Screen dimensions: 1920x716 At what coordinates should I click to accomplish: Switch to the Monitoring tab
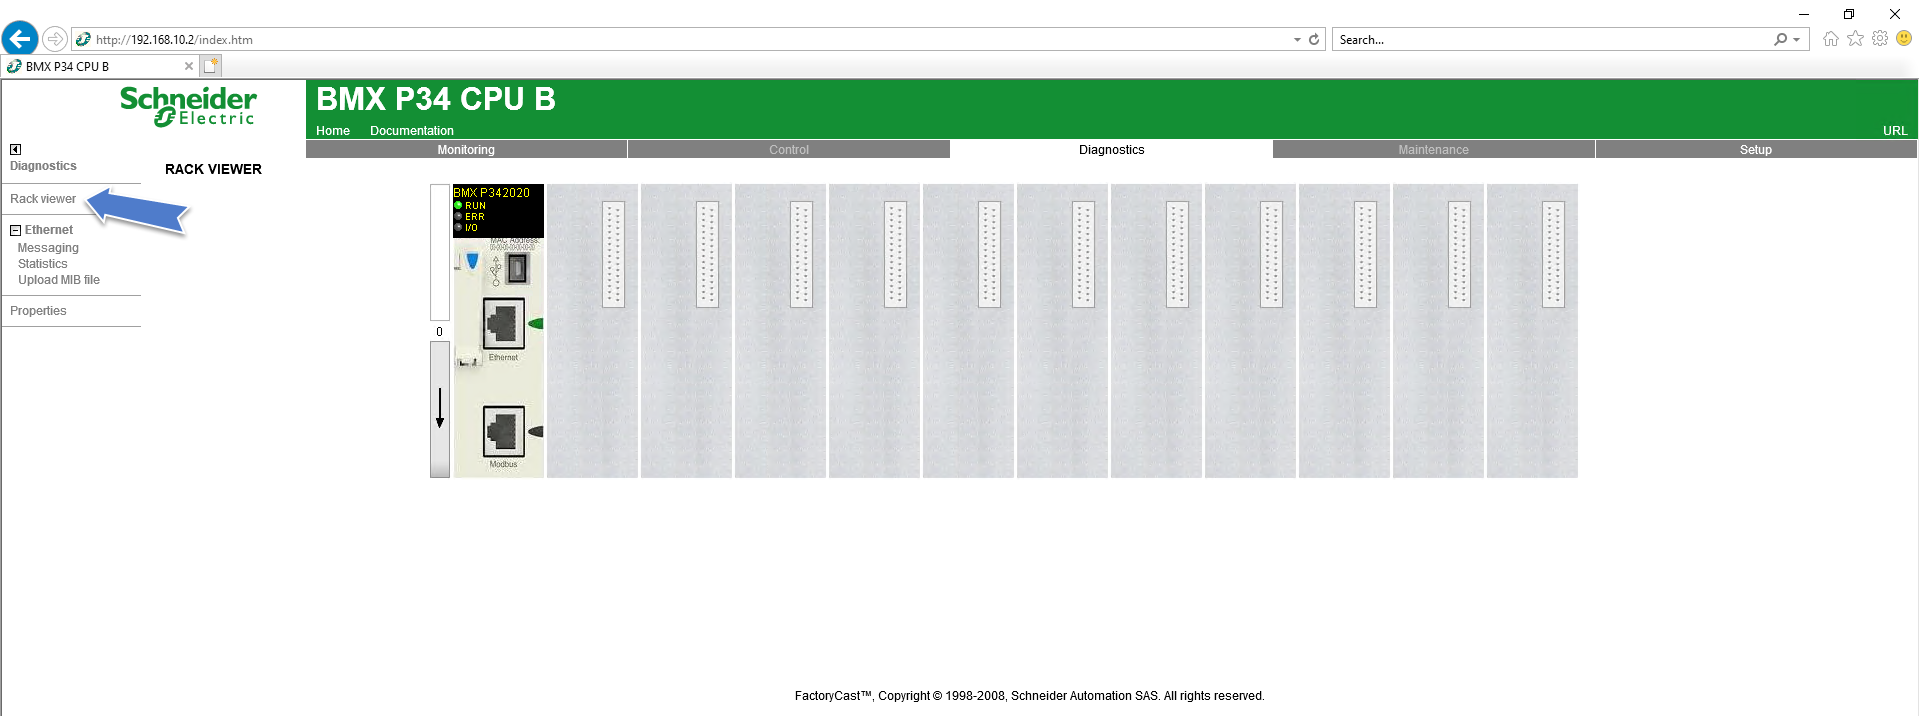(x=466, y=150)
